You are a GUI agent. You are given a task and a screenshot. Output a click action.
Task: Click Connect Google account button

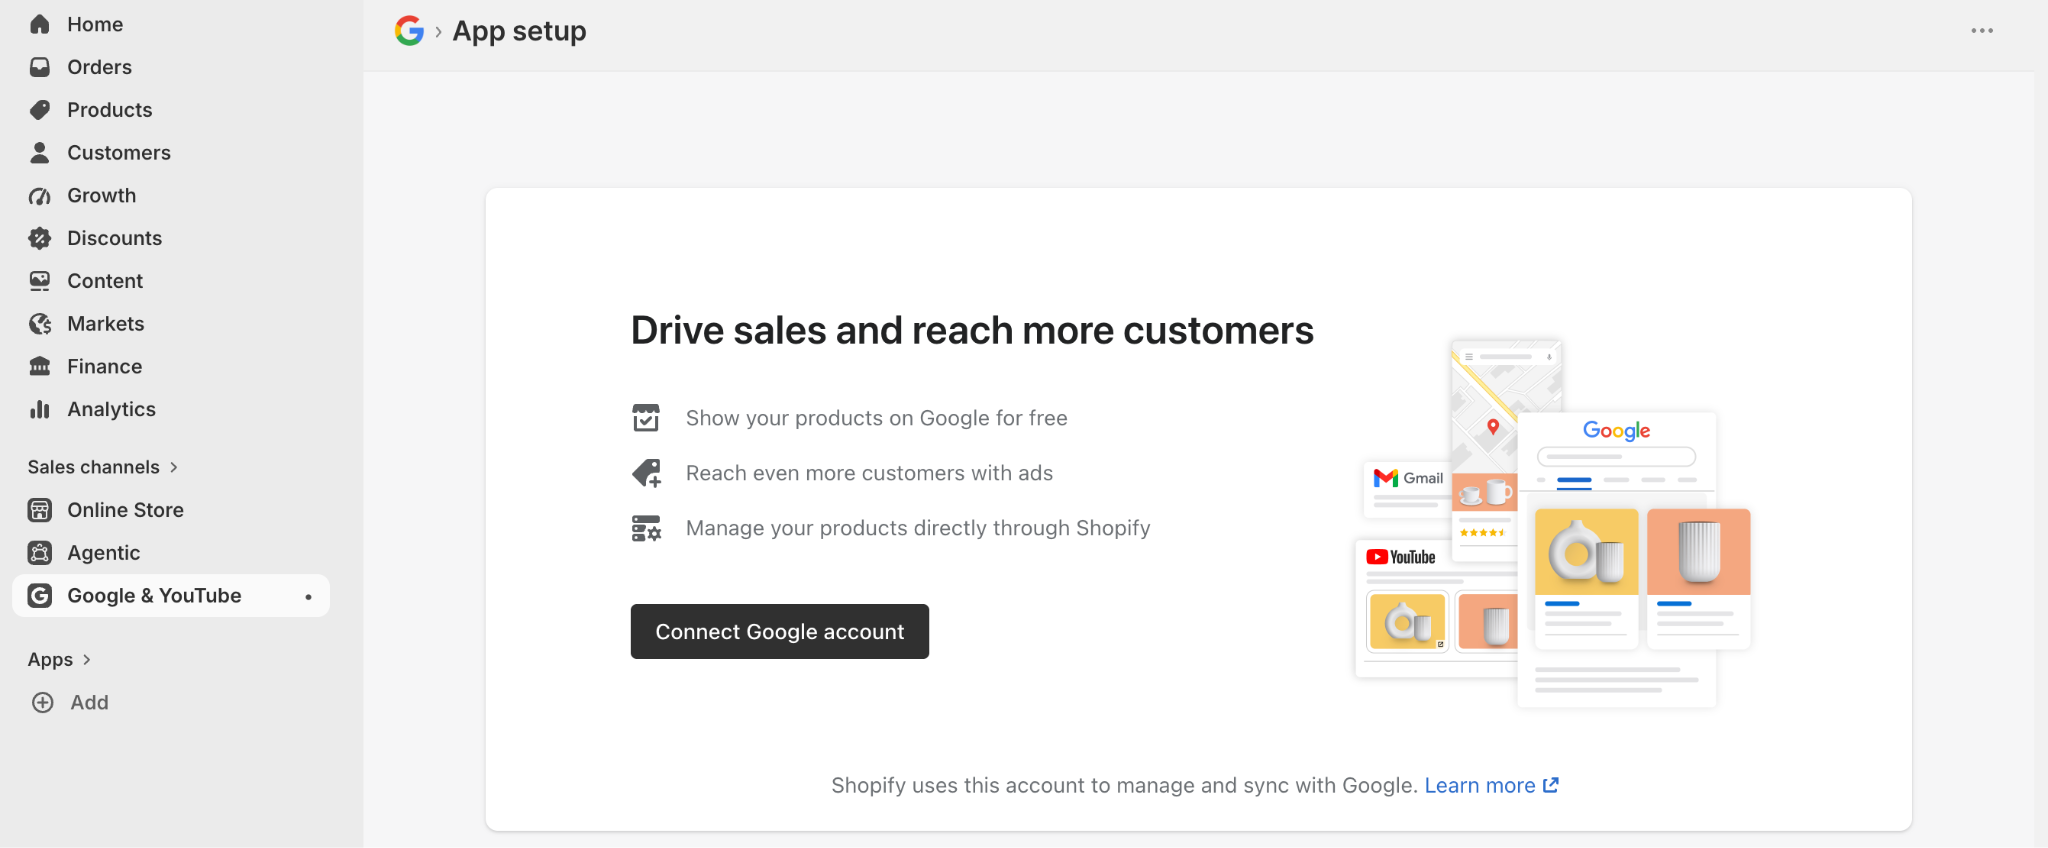pos(780,631)
